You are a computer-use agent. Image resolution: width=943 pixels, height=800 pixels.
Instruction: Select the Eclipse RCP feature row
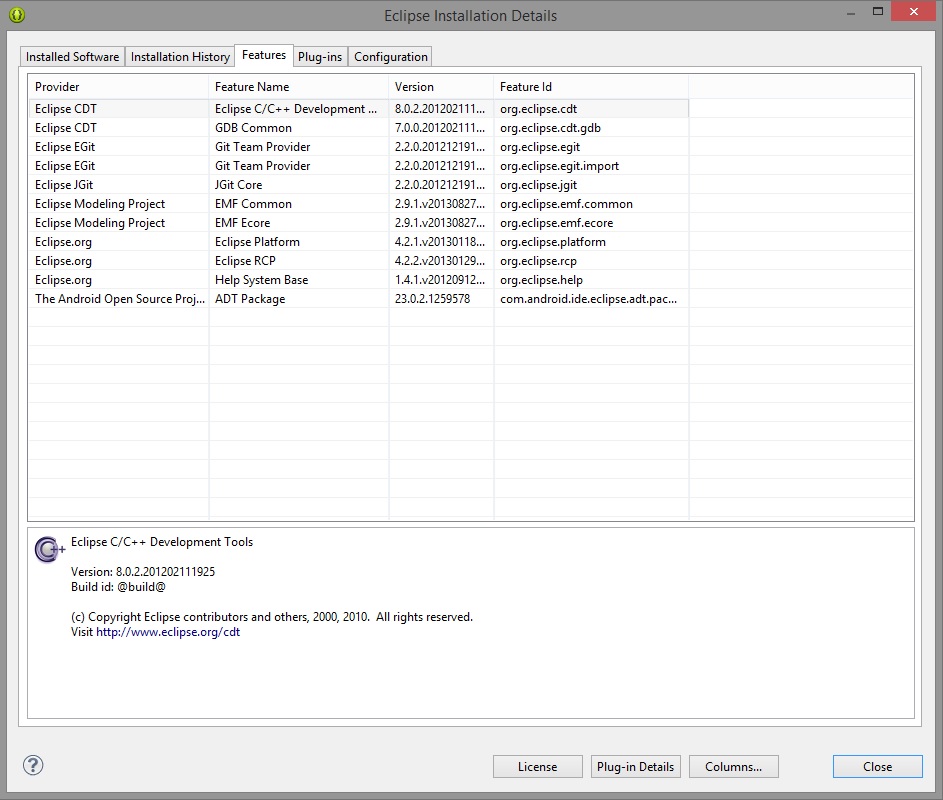tap(358, 261)
